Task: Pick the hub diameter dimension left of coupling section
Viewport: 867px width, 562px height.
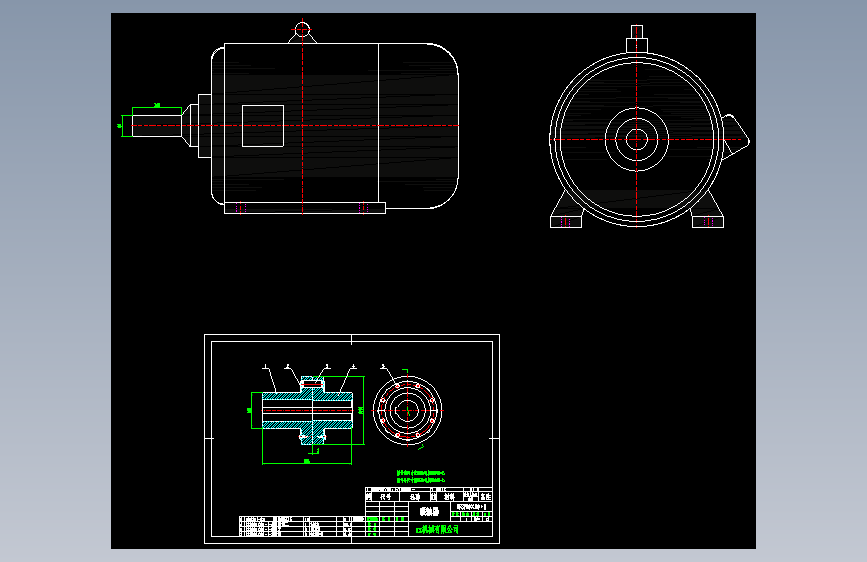Action: tap(249, 410)
